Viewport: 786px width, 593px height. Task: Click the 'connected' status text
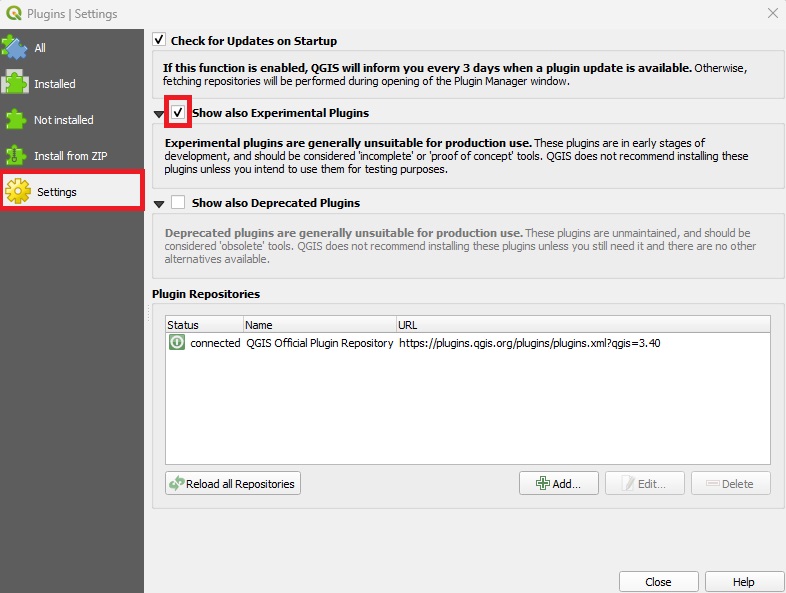tap(215, 343)
